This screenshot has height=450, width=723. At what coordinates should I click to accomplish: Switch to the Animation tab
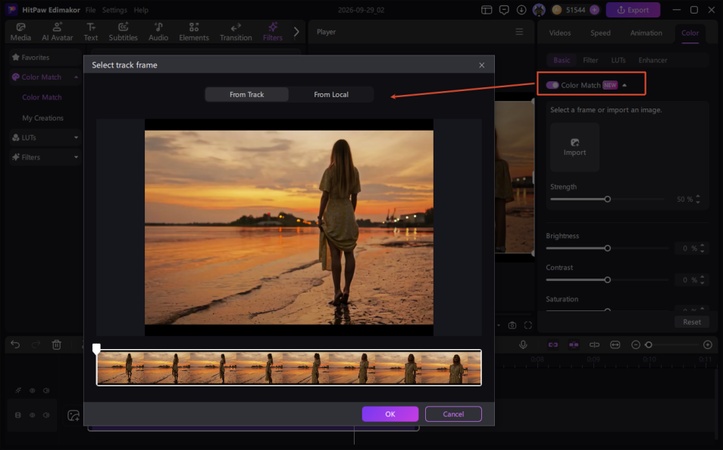click(646, 33)
